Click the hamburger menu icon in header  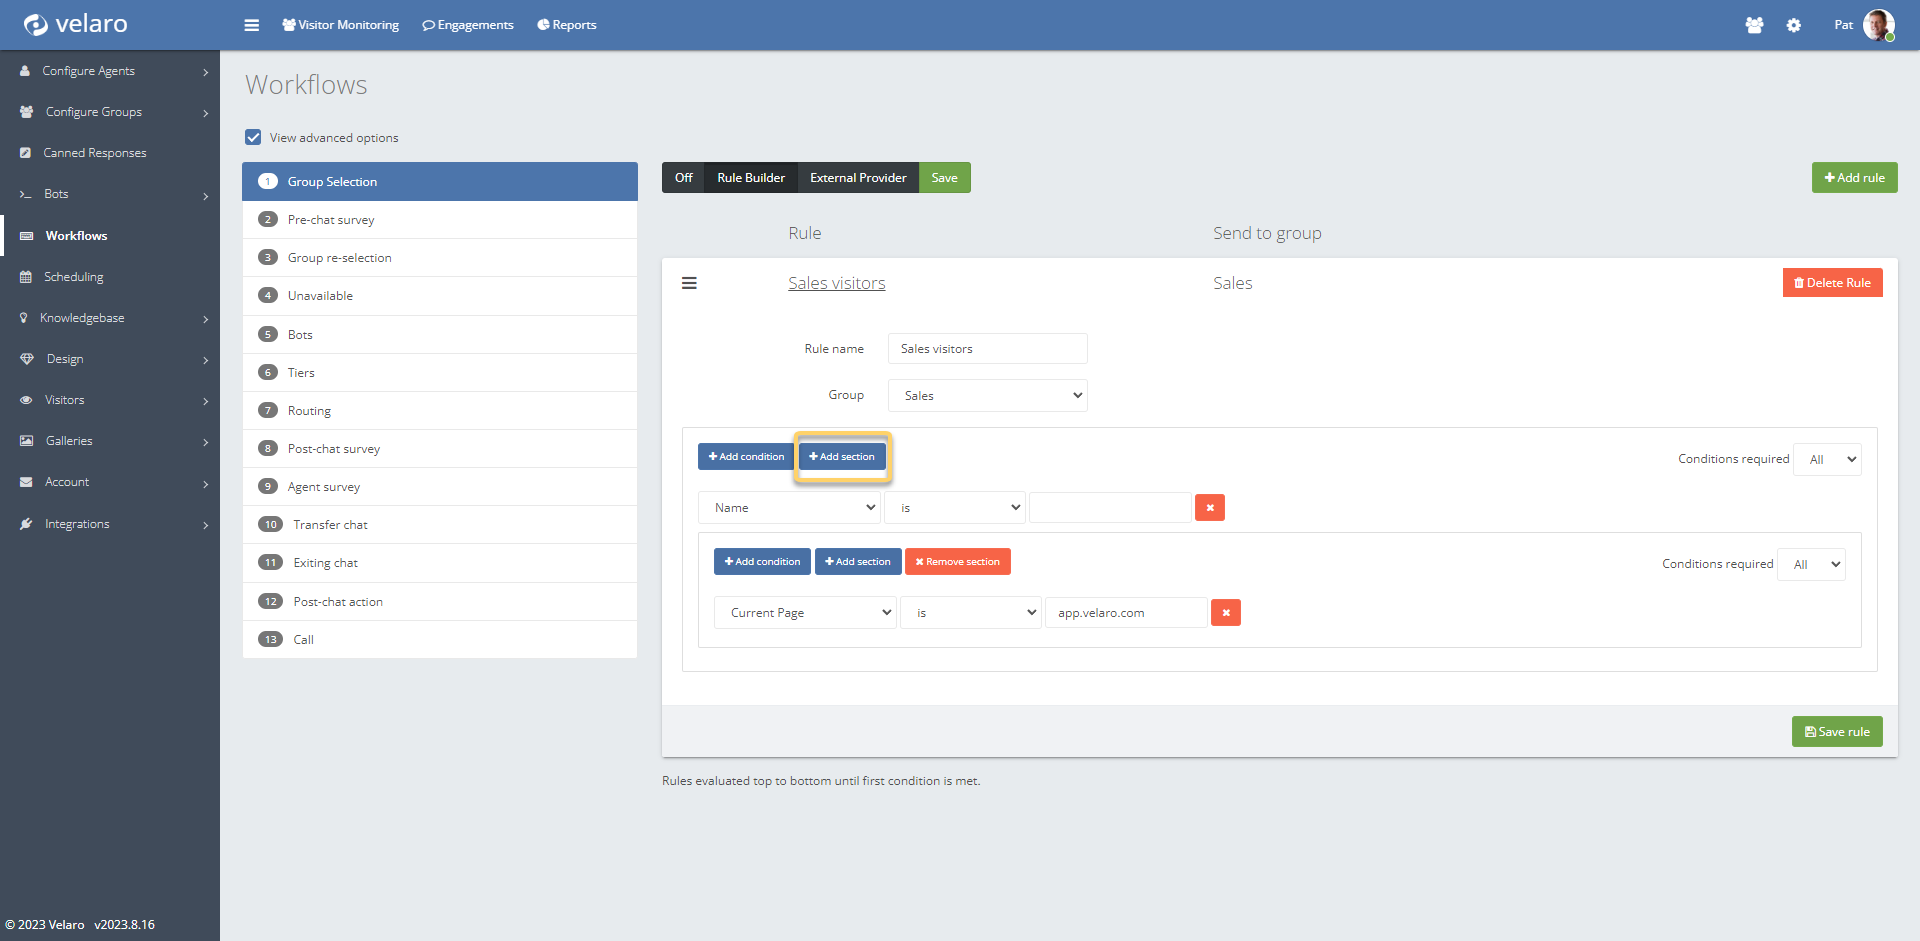click(251, 25)
